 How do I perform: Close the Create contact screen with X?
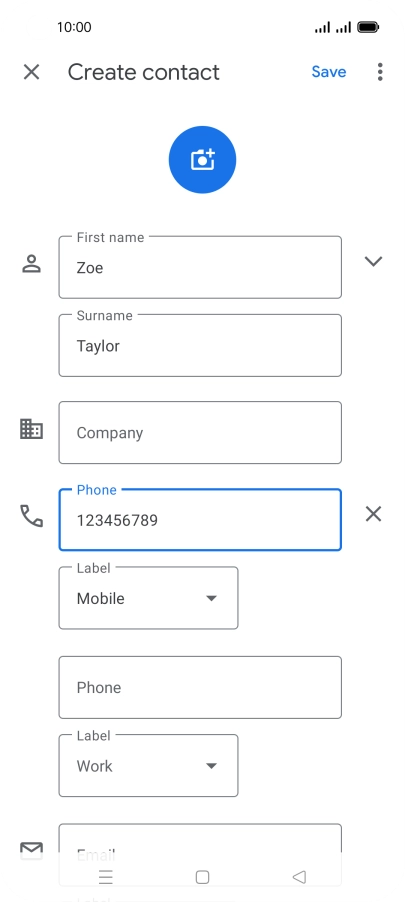[x=31, y=72]
